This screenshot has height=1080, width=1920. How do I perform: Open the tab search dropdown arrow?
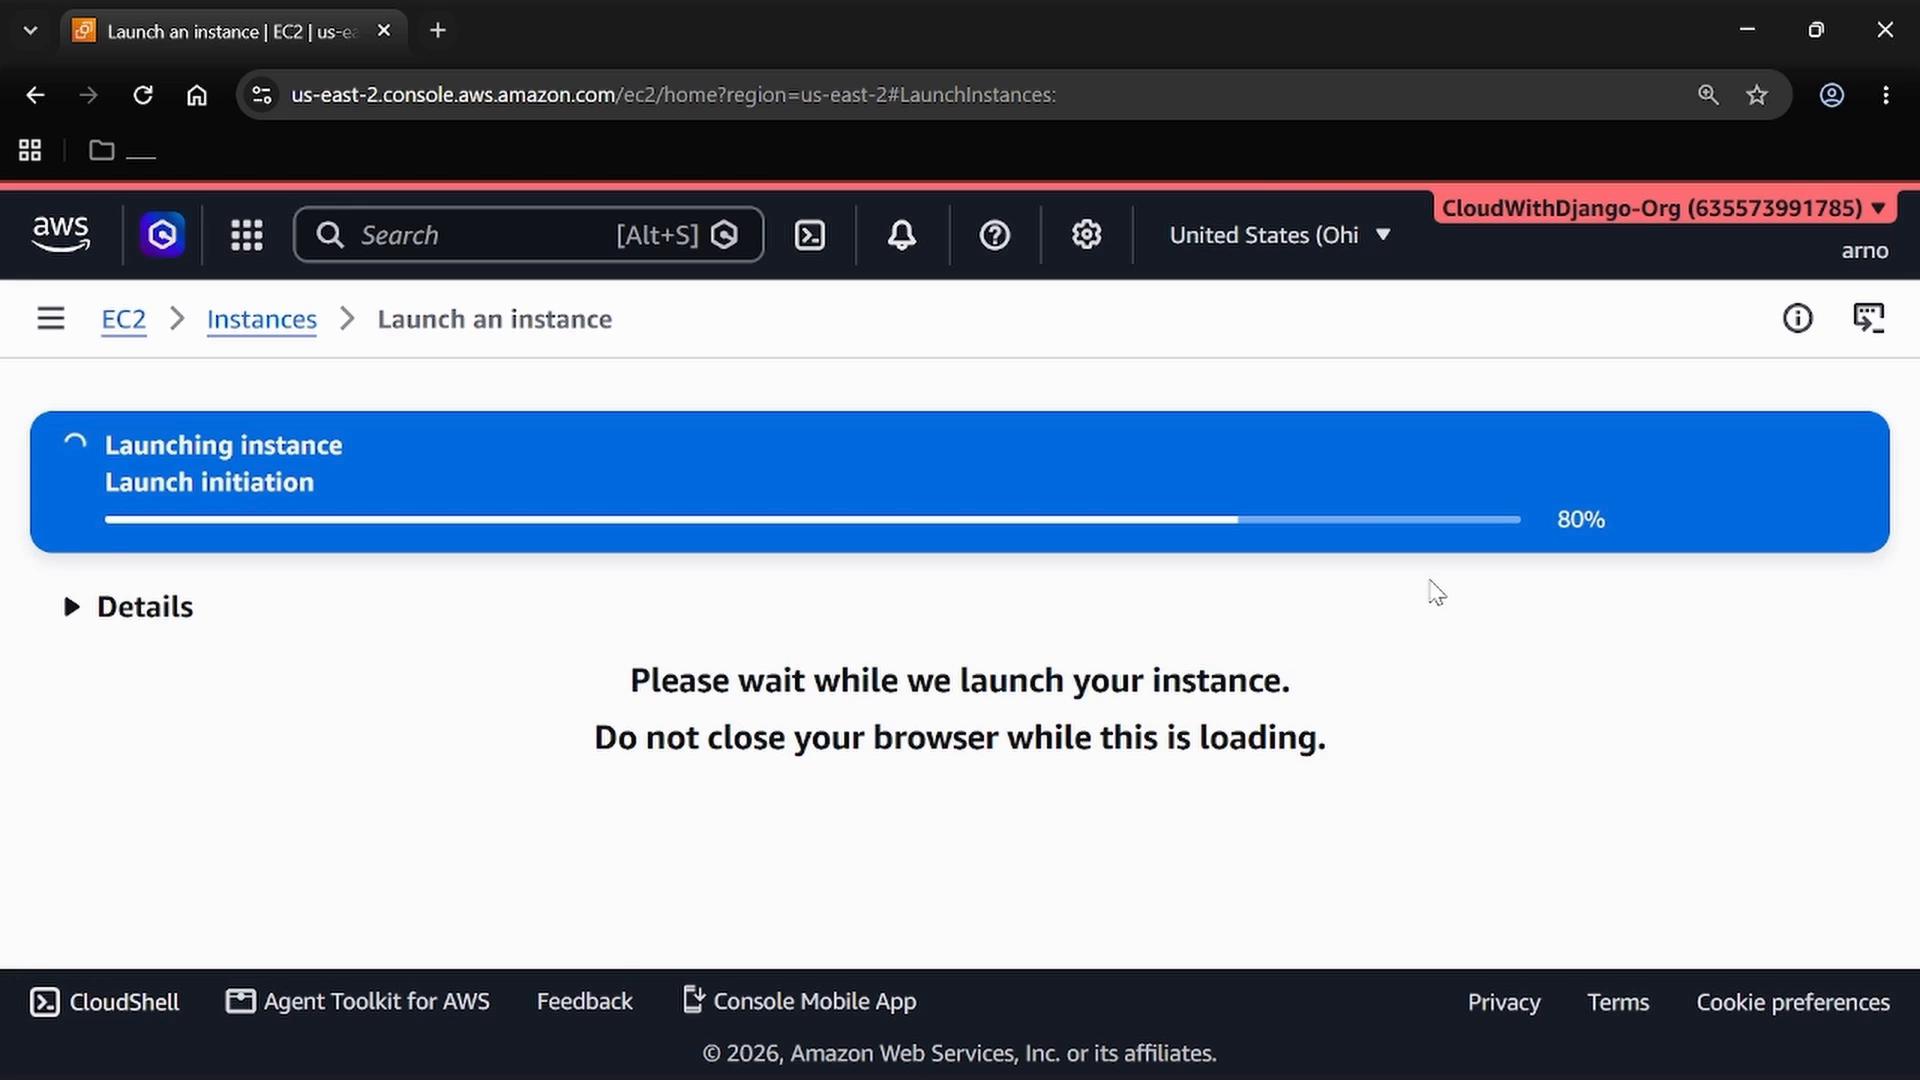tap(30, 30)
